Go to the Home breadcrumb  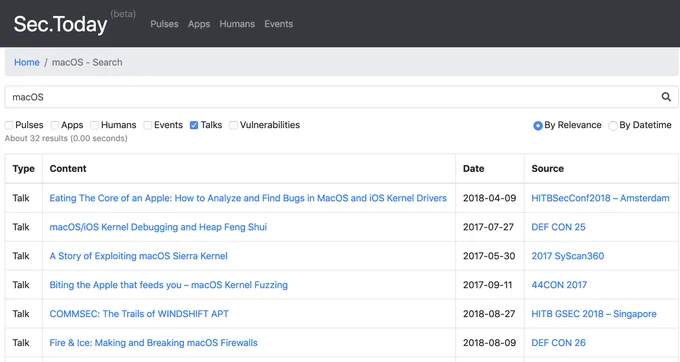[27, 62]
